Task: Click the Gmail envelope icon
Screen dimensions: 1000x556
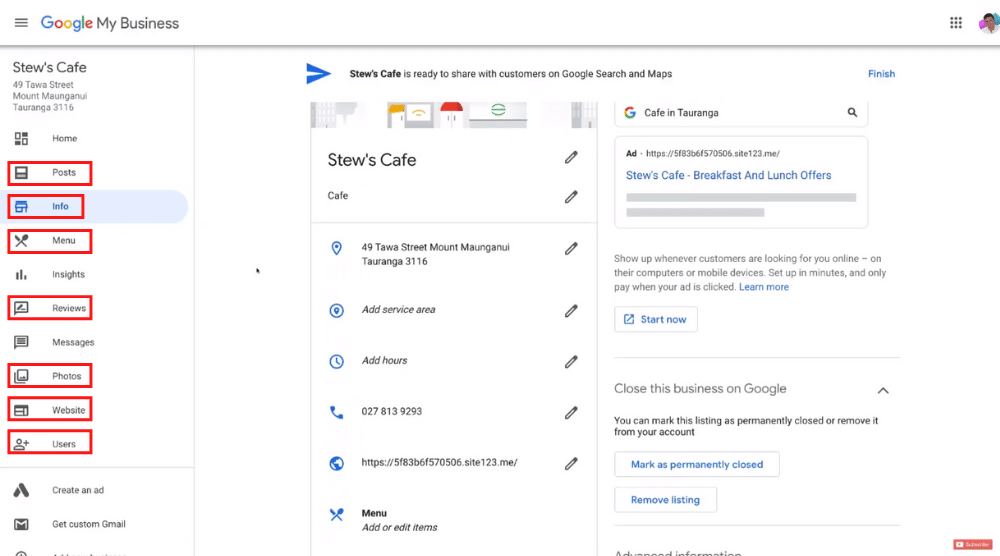Action: (21, 524)
